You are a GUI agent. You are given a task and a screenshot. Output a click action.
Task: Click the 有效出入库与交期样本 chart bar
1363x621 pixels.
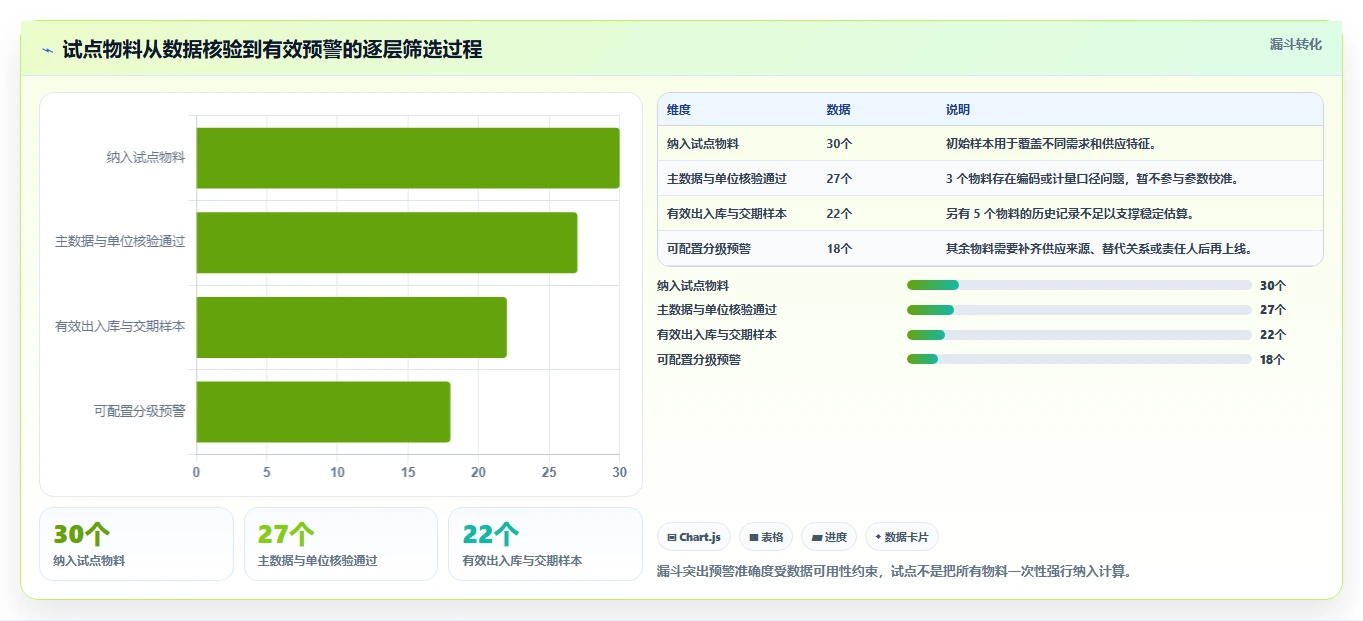[351, 327]
